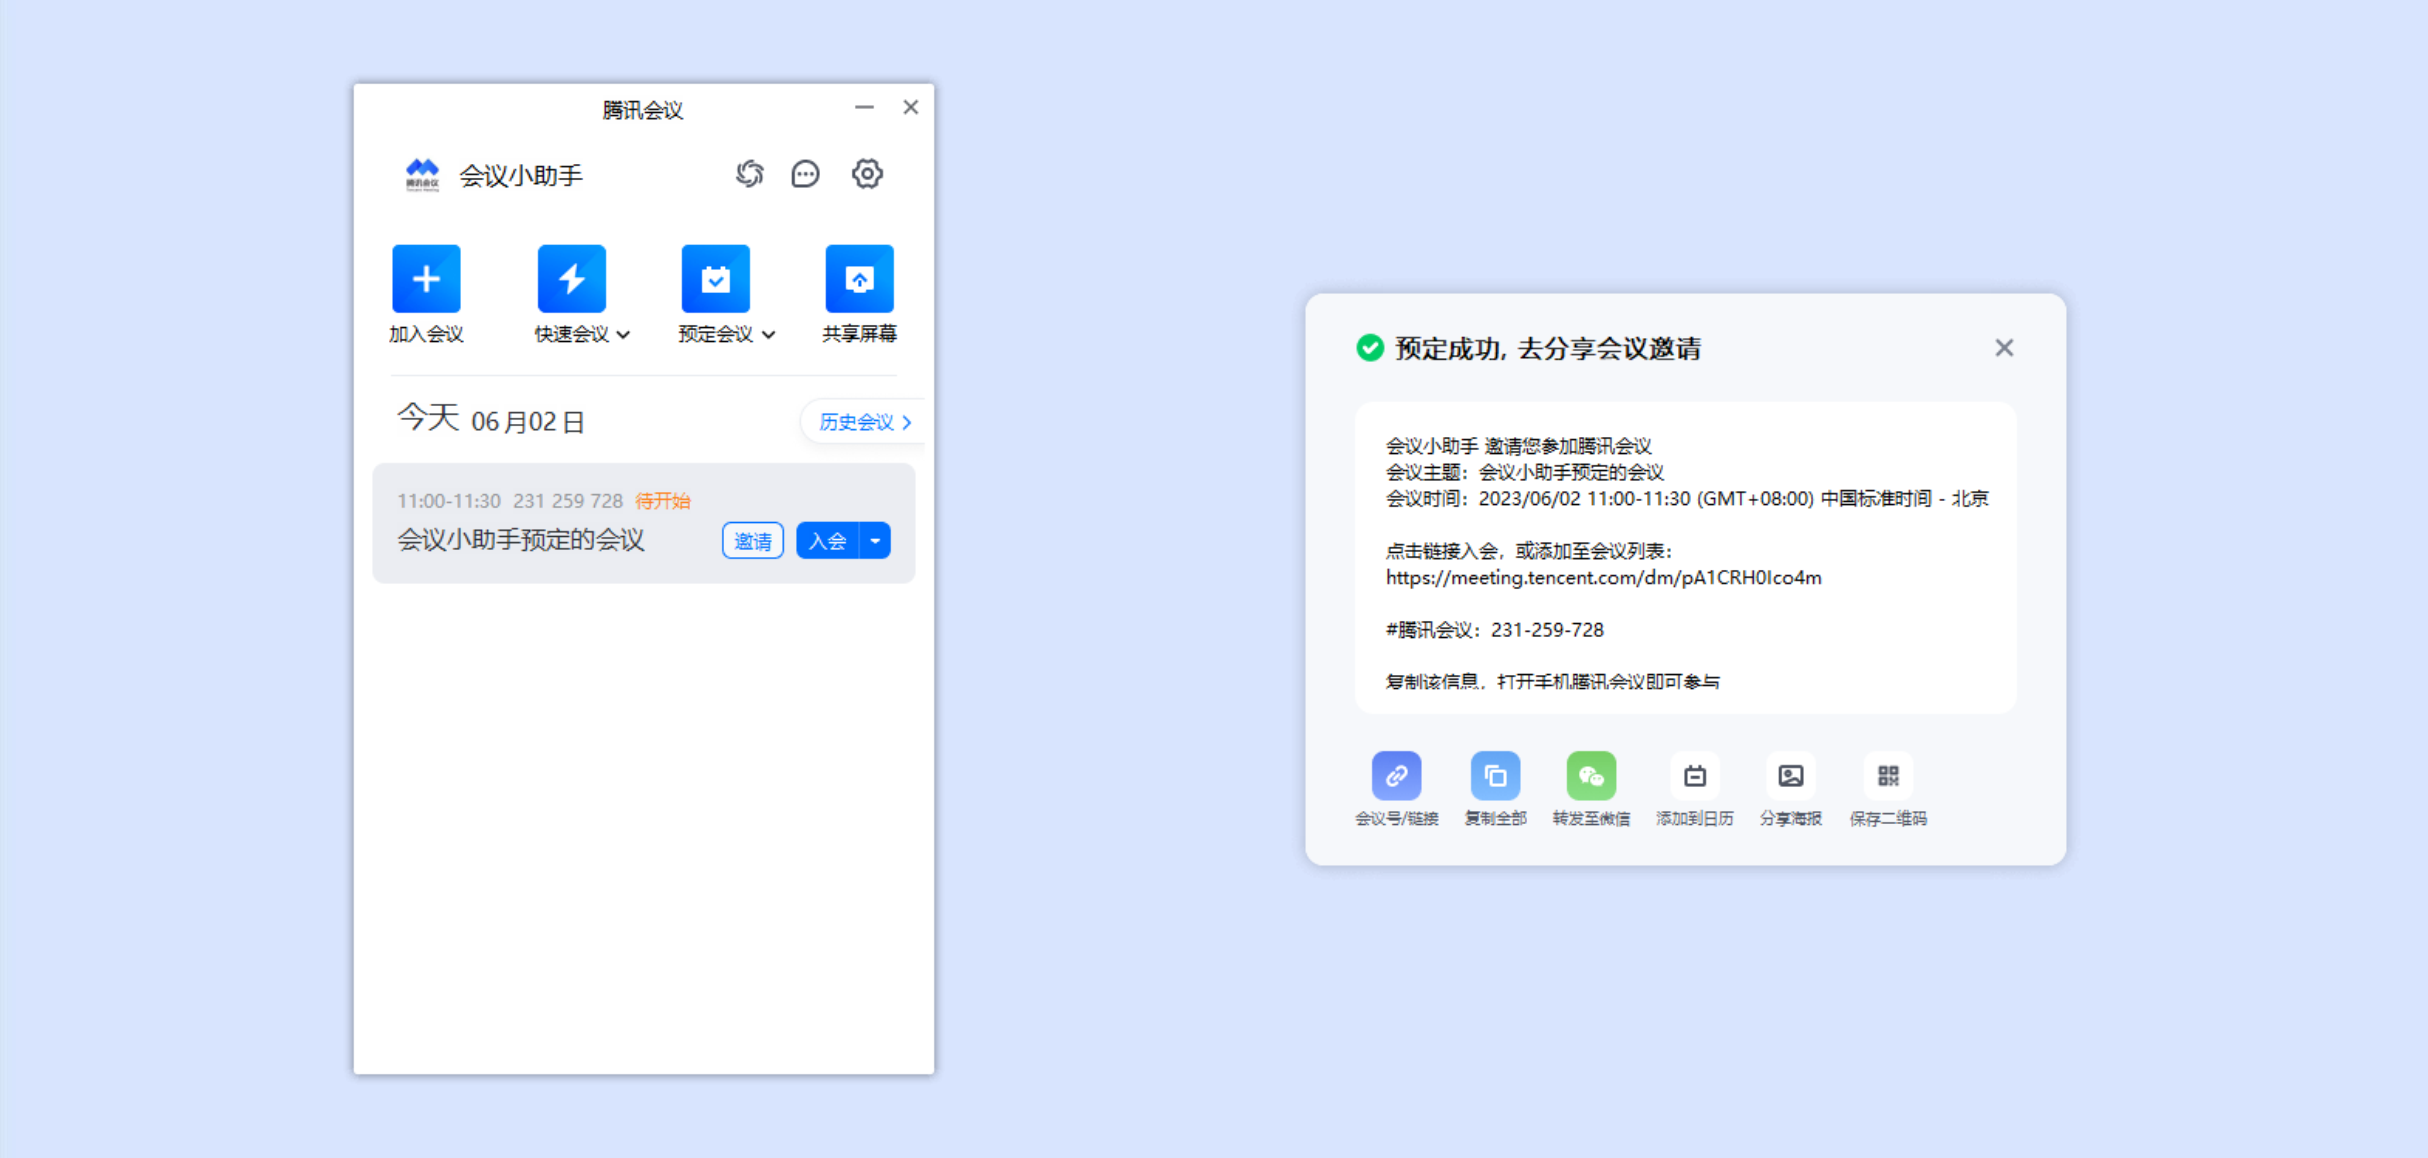The image size is (2428, 1158).
Task: Click the Join Meeting (加入会议) plus icon
Action: point(426,278)
